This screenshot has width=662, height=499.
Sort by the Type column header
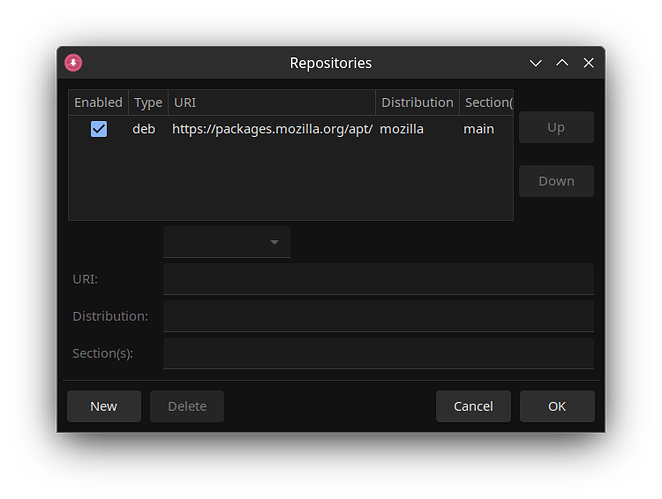point(148,102)
